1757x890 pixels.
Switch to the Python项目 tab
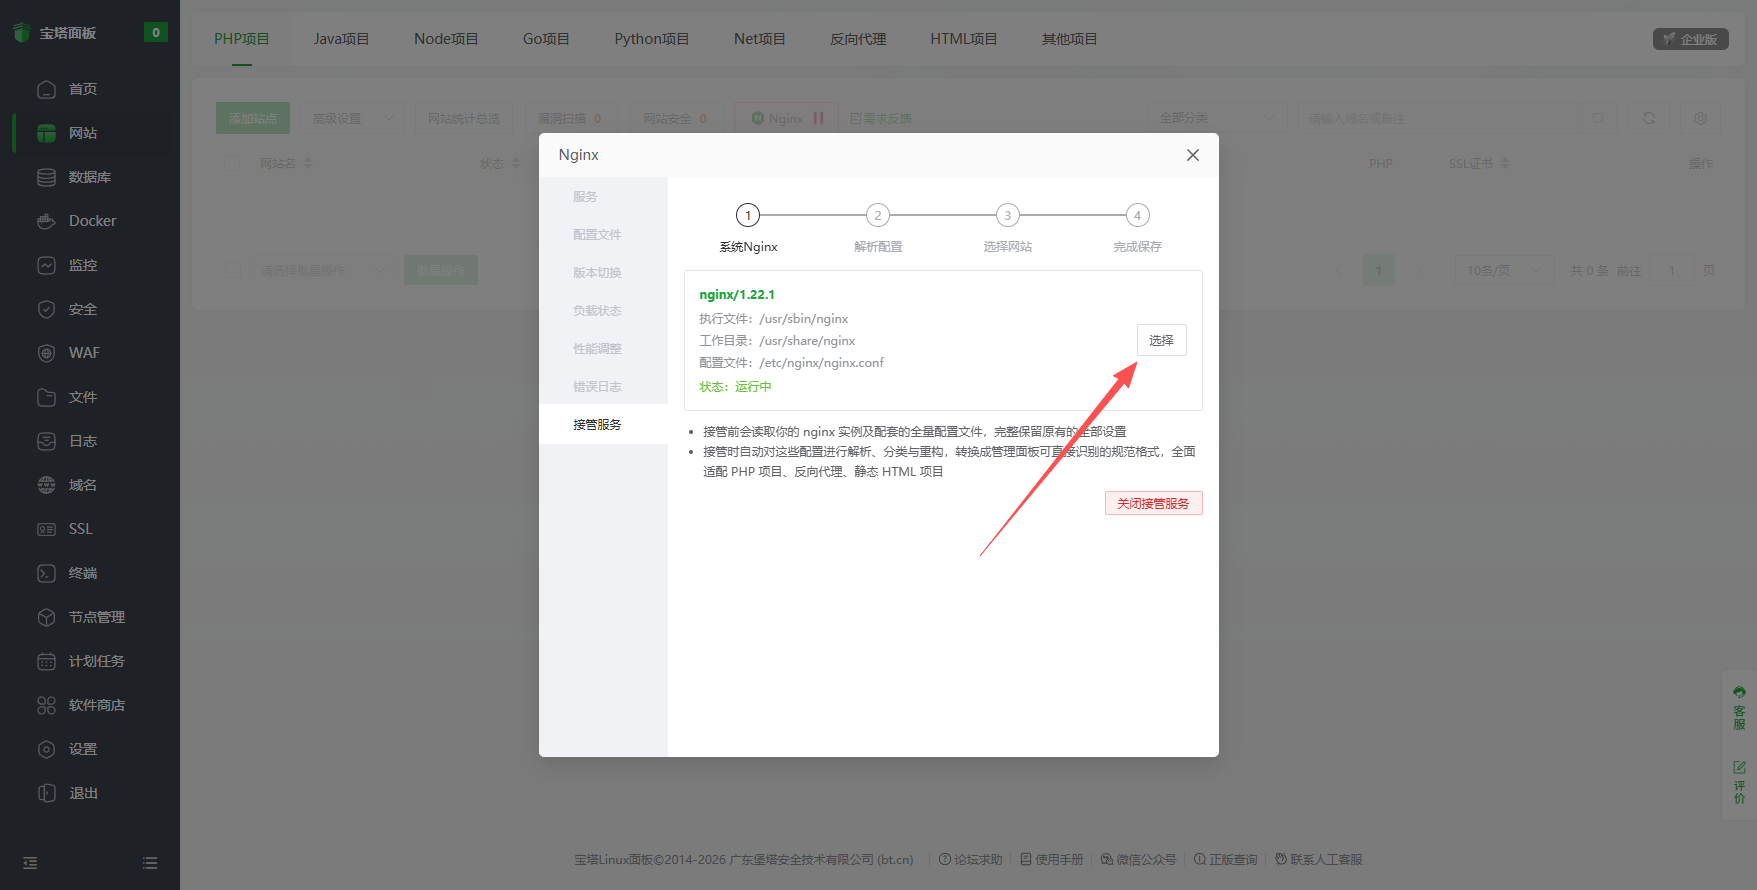pos(652,39)
